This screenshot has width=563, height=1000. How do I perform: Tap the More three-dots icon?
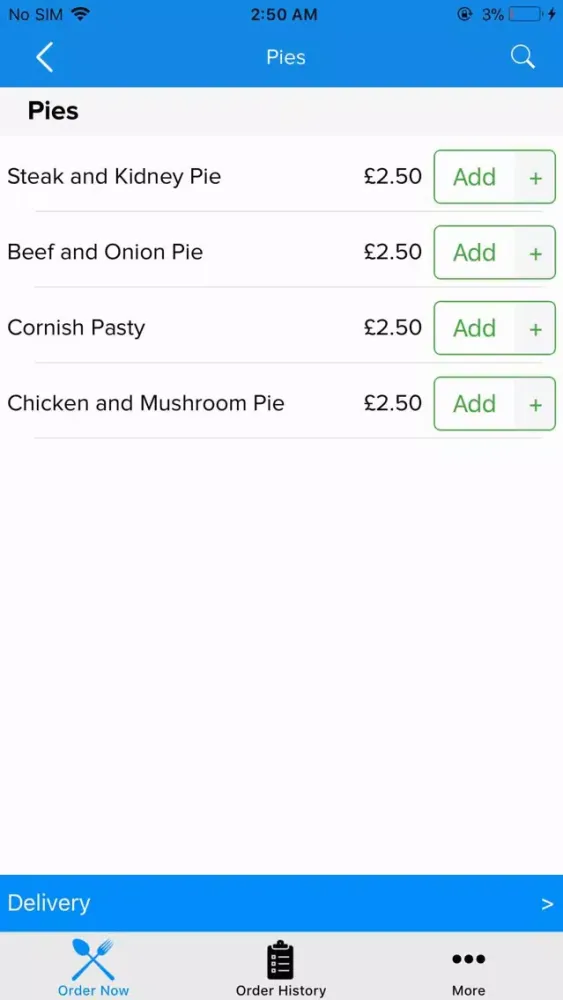point(469,959)
